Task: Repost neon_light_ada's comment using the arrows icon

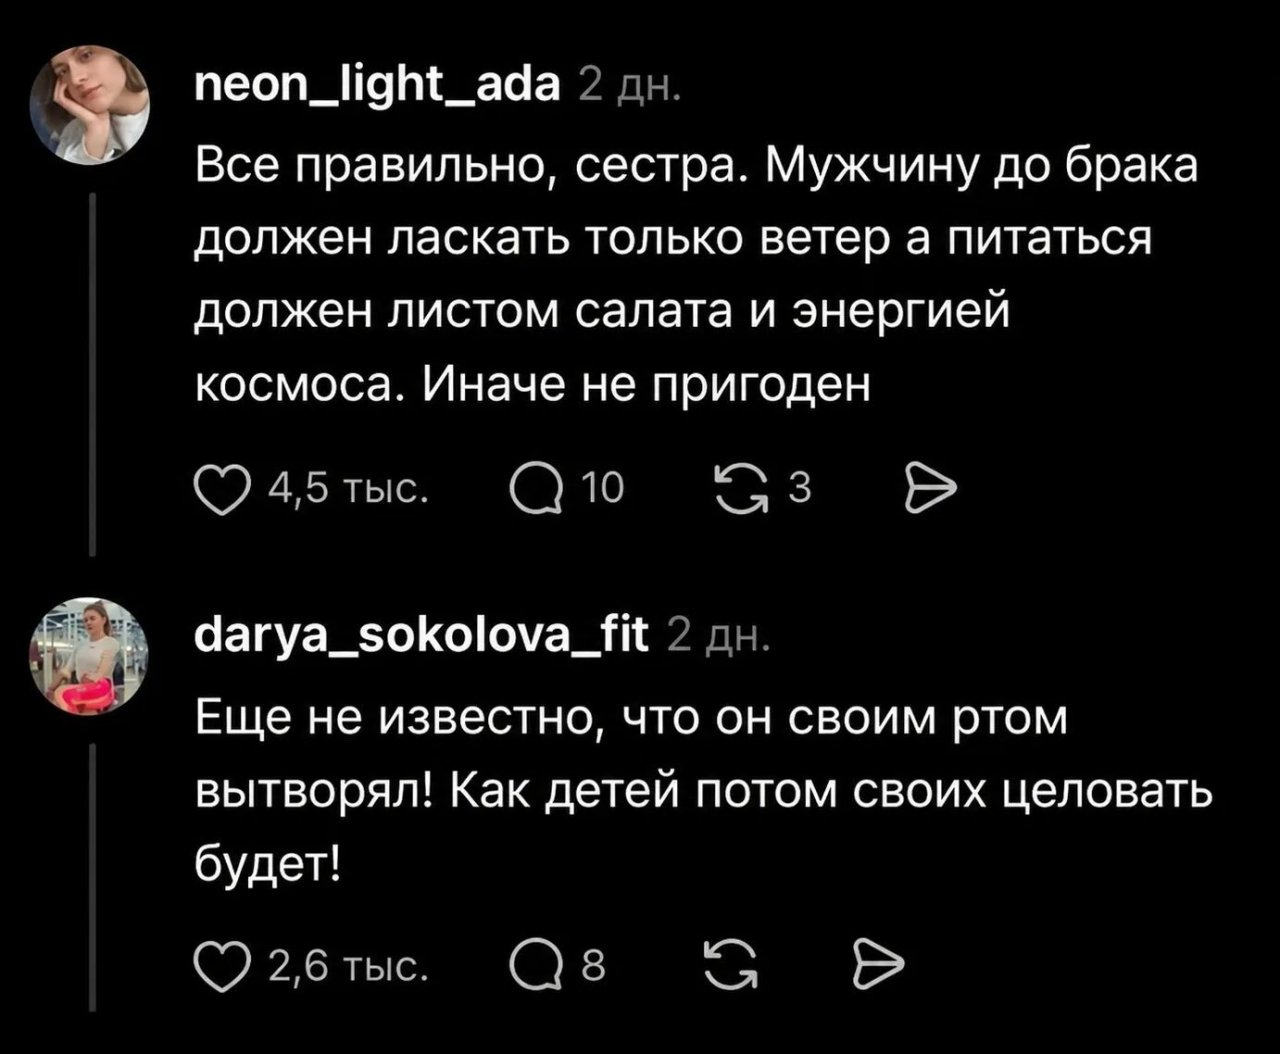Action: (x=738, y=489)
